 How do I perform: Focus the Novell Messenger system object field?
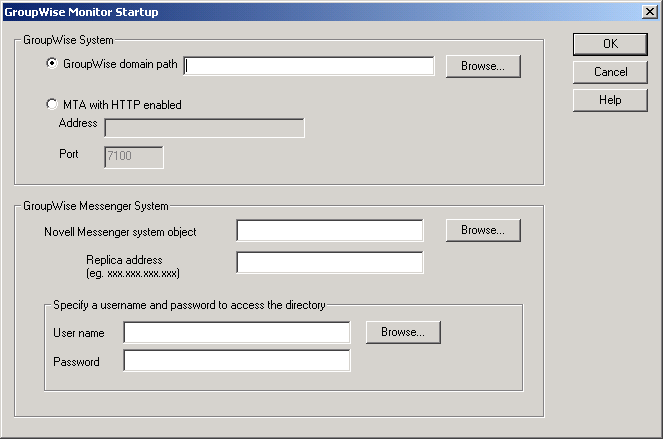[x=329, y=231]
